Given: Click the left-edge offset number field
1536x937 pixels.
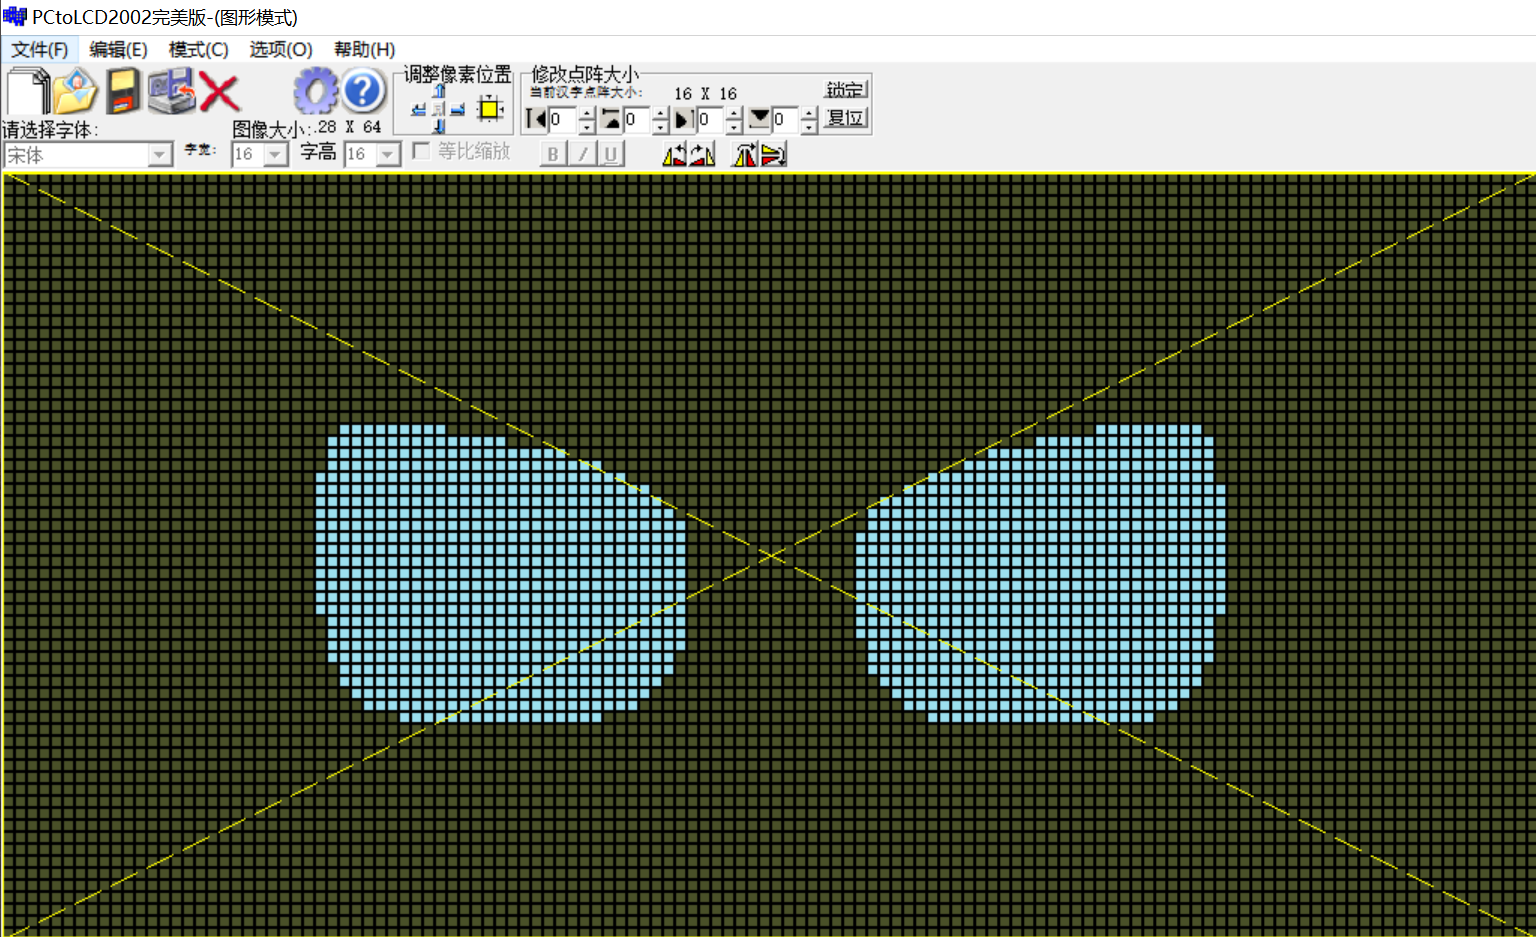Looking at the screenshot, I should point(563,120).
